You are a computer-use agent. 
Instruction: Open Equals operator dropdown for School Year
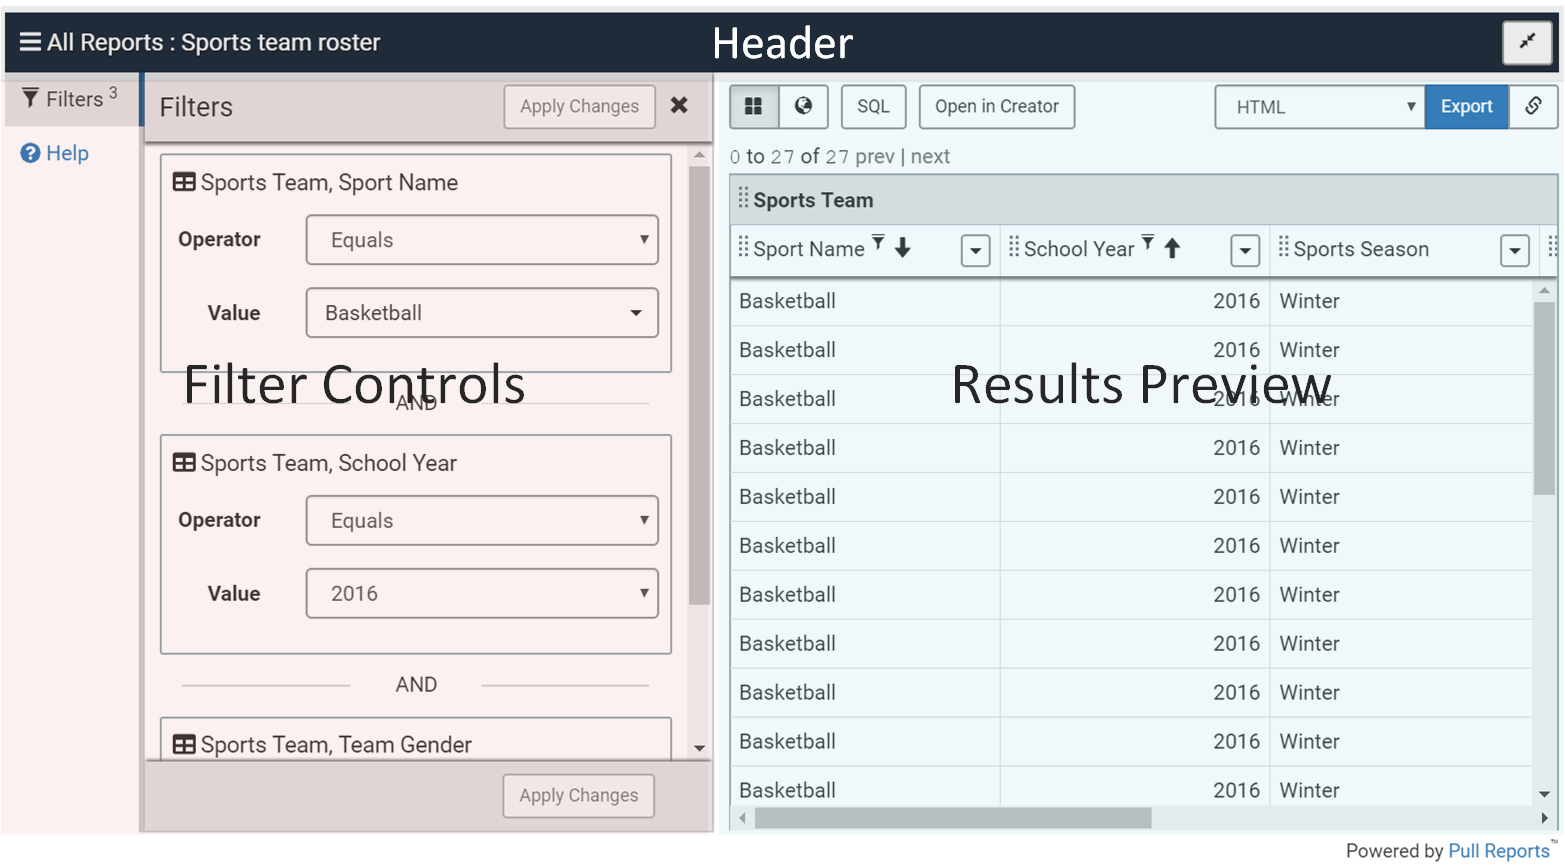pyautogui.click(x=482, y=520)
